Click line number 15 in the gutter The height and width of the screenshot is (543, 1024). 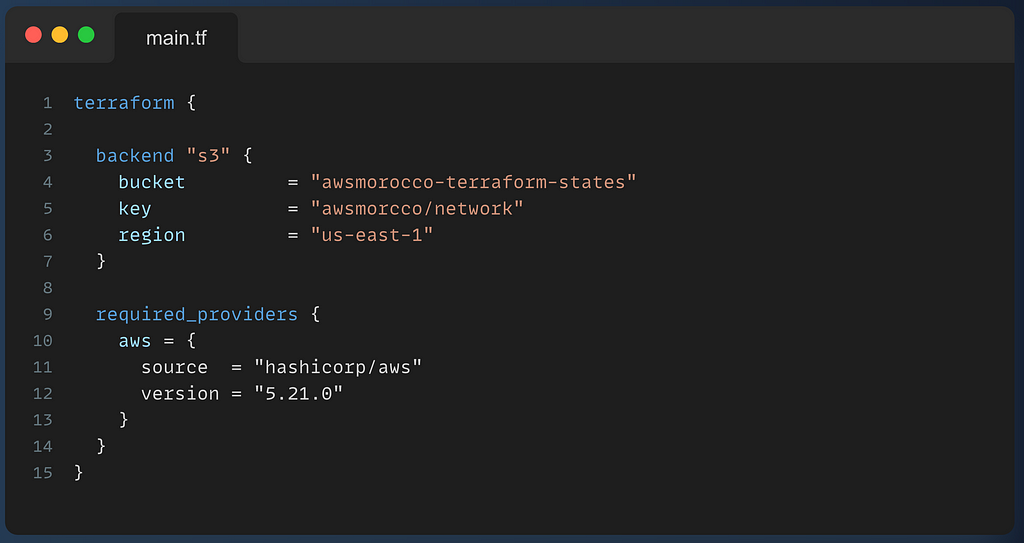[43, 473]
